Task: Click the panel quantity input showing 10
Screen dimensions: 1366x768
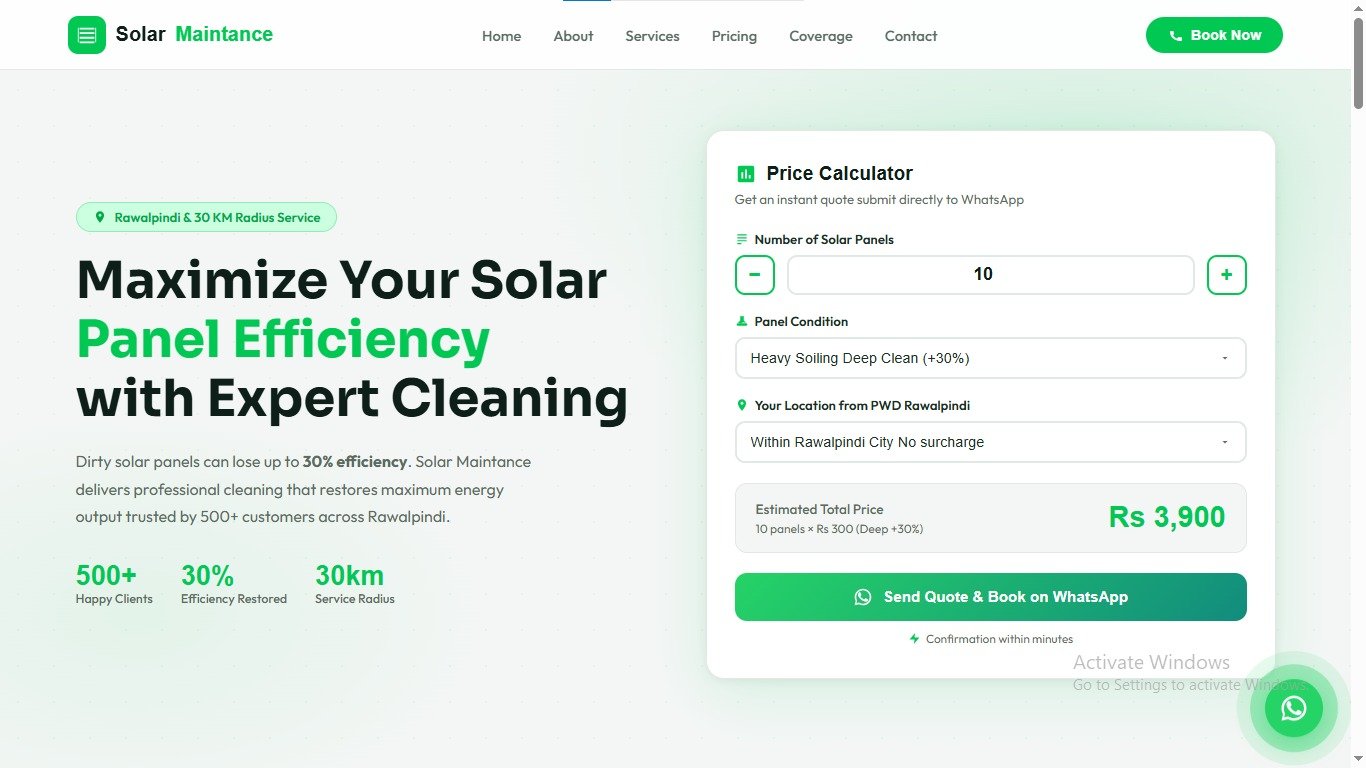Action: [x=990, y=274]
